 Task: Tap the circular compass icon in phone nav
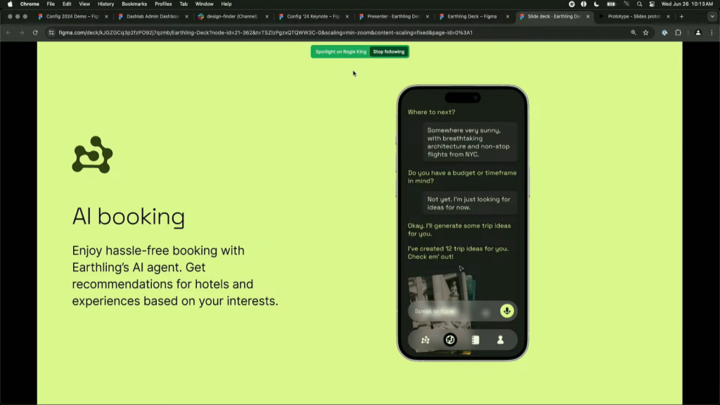coord(450,340)
